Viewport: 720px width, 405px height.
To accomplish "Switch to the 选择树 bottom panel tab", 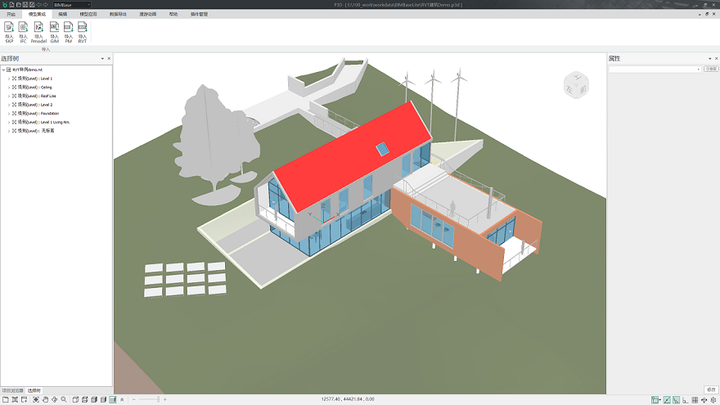I will pyautogui.click(x=34, y=390).
